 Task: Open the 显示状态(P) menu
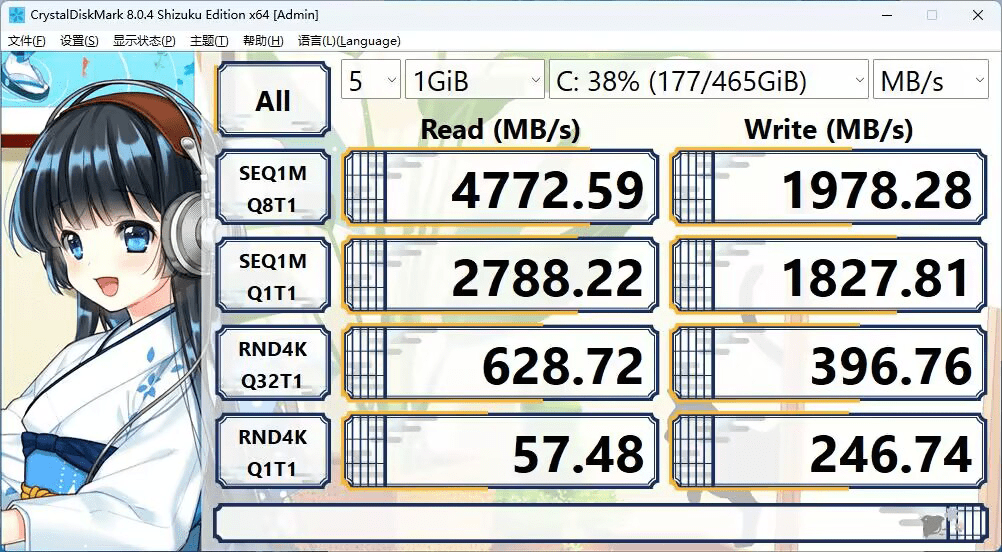[x=144, y=41]
